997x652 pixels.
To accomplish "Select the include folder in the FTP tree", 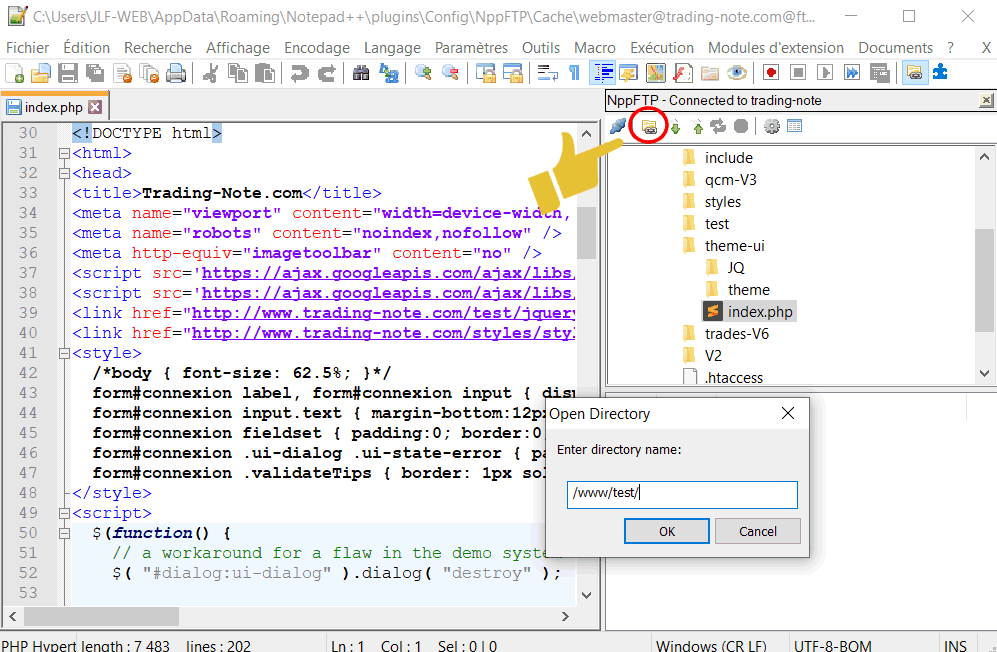I will (x=729, y=158).
